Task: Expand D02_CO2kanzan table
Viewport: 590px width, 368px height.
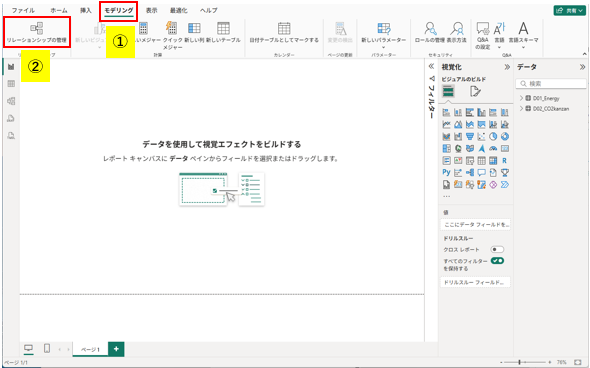Action: (x=522, y=108)
